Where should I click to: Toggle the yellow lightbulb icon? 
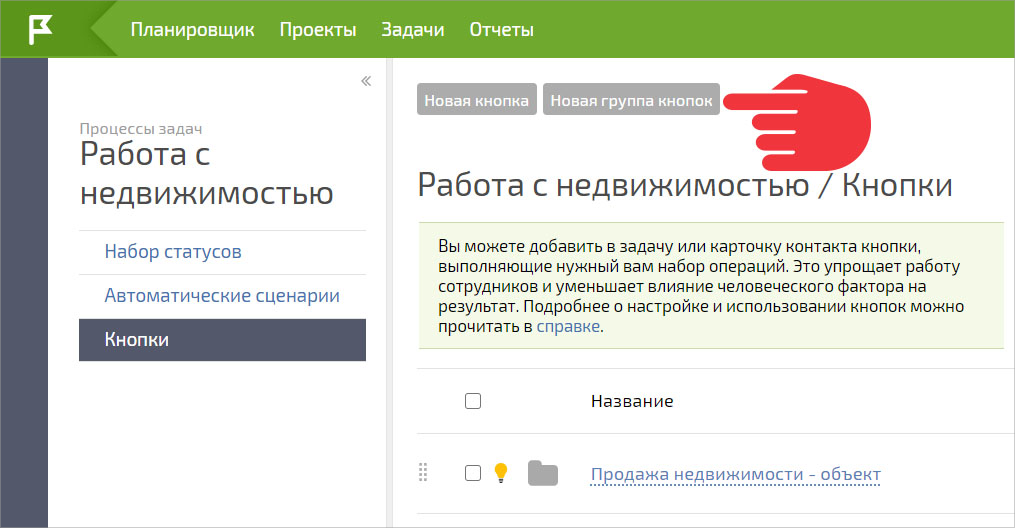coord(501,473)
